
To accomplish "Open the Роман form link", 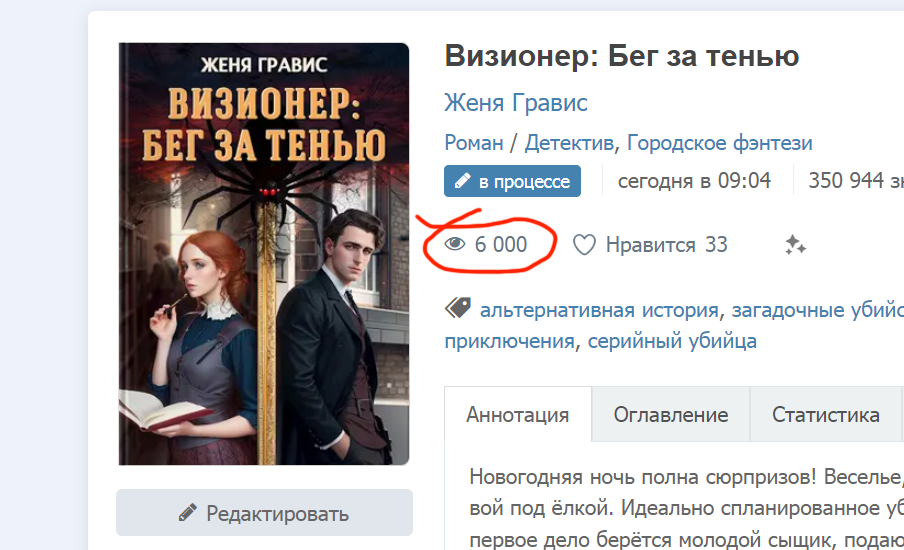I will click(x=473, y=142).
